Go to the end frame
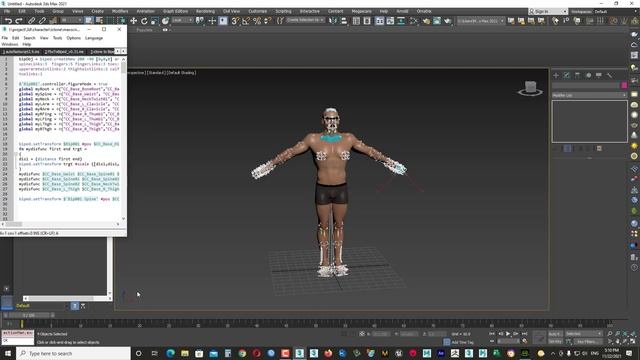The image size is (640, 360). click(524, 334)
